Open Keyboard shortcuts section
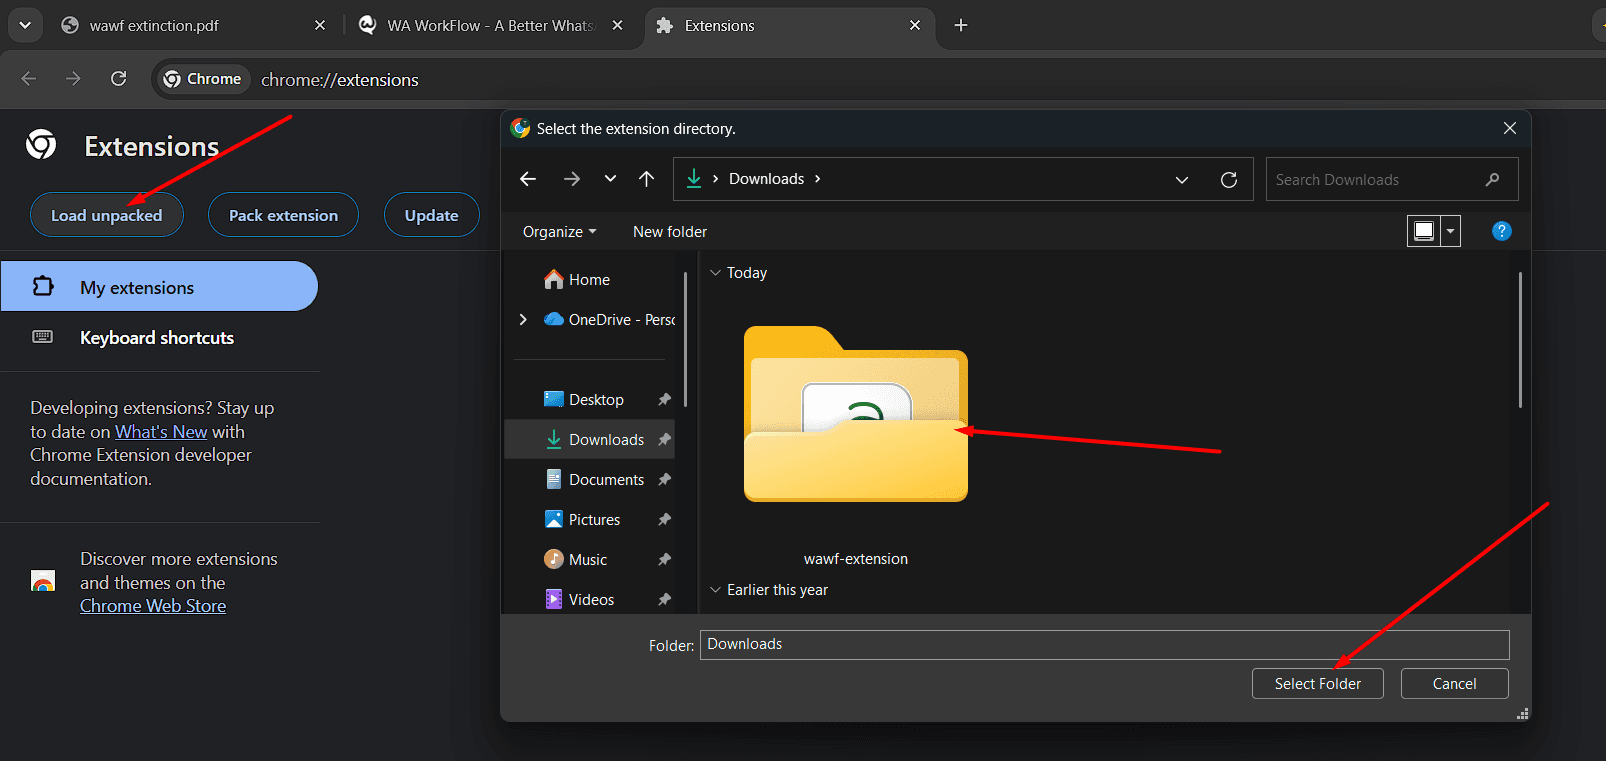 tap(159, 337)
